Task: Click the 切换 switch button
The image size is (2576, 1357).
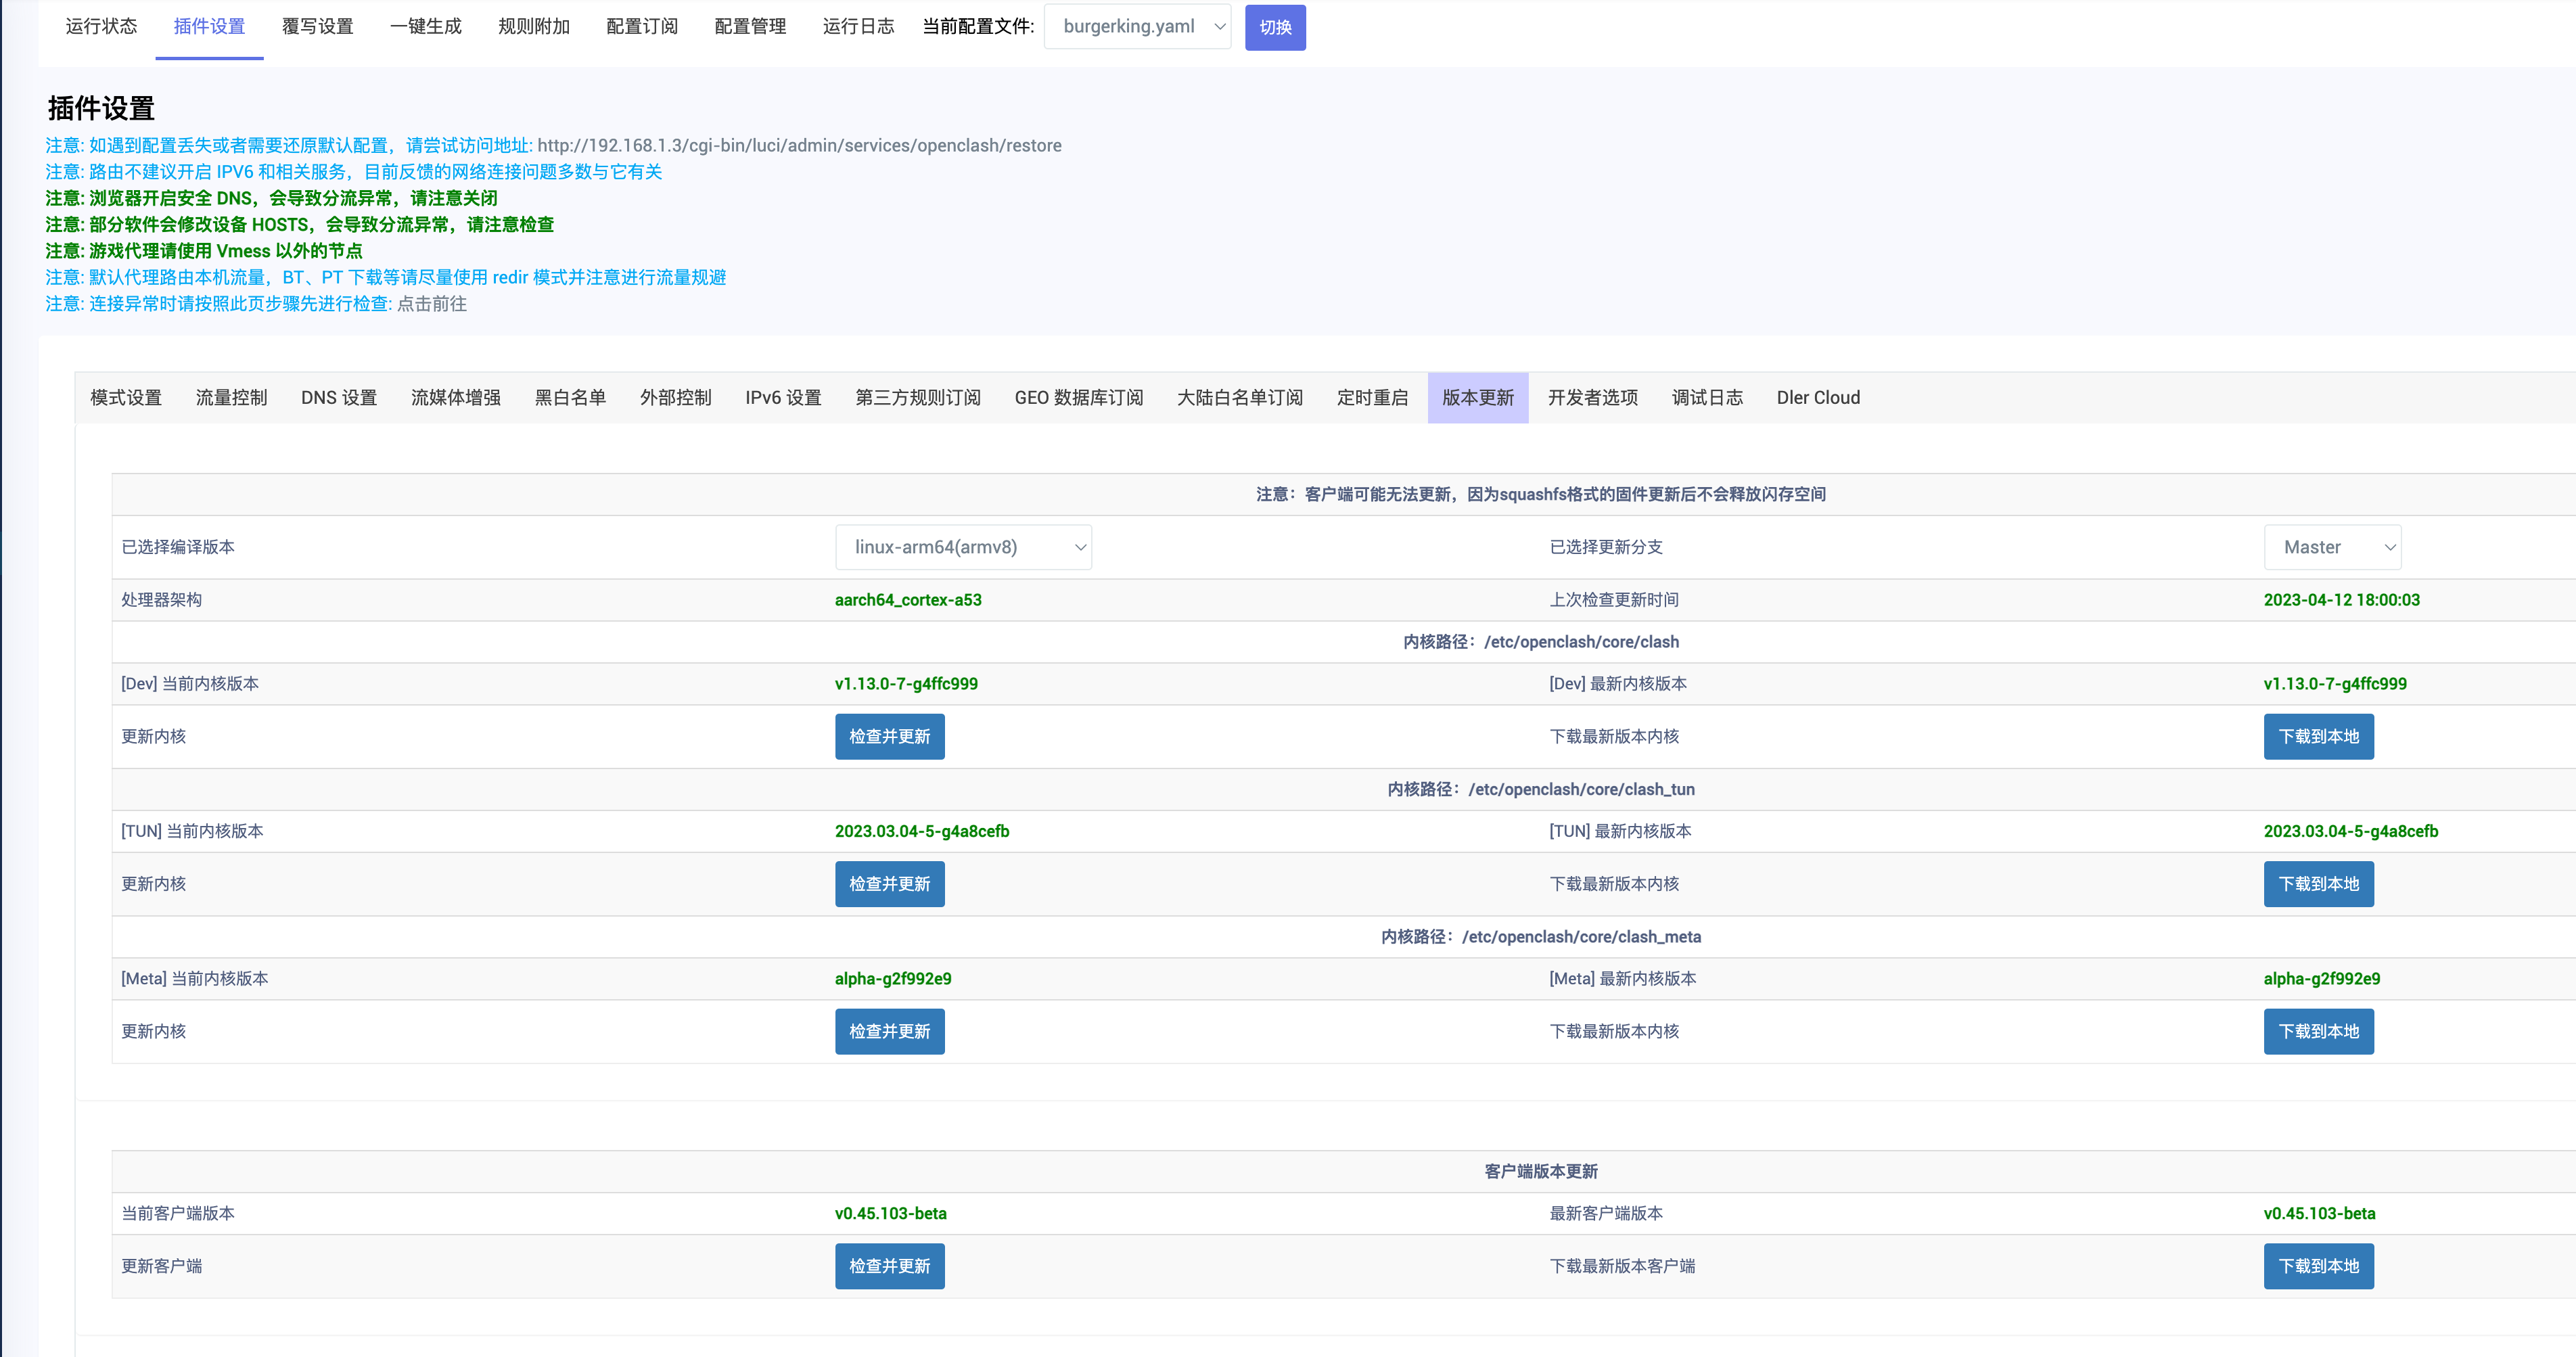Action: click(x=1274, y=27)
